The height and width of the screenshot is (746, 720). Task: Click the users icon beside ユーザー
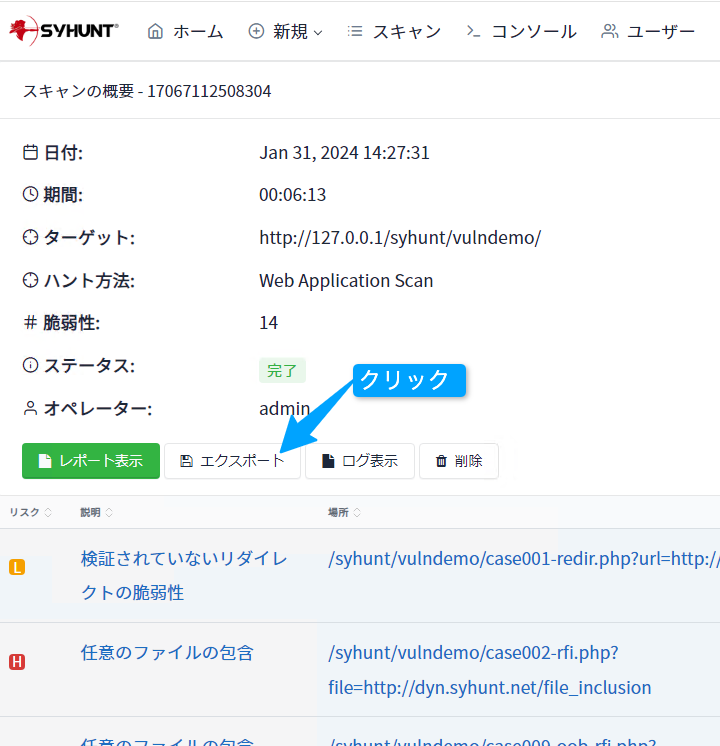tap(610, 32)
